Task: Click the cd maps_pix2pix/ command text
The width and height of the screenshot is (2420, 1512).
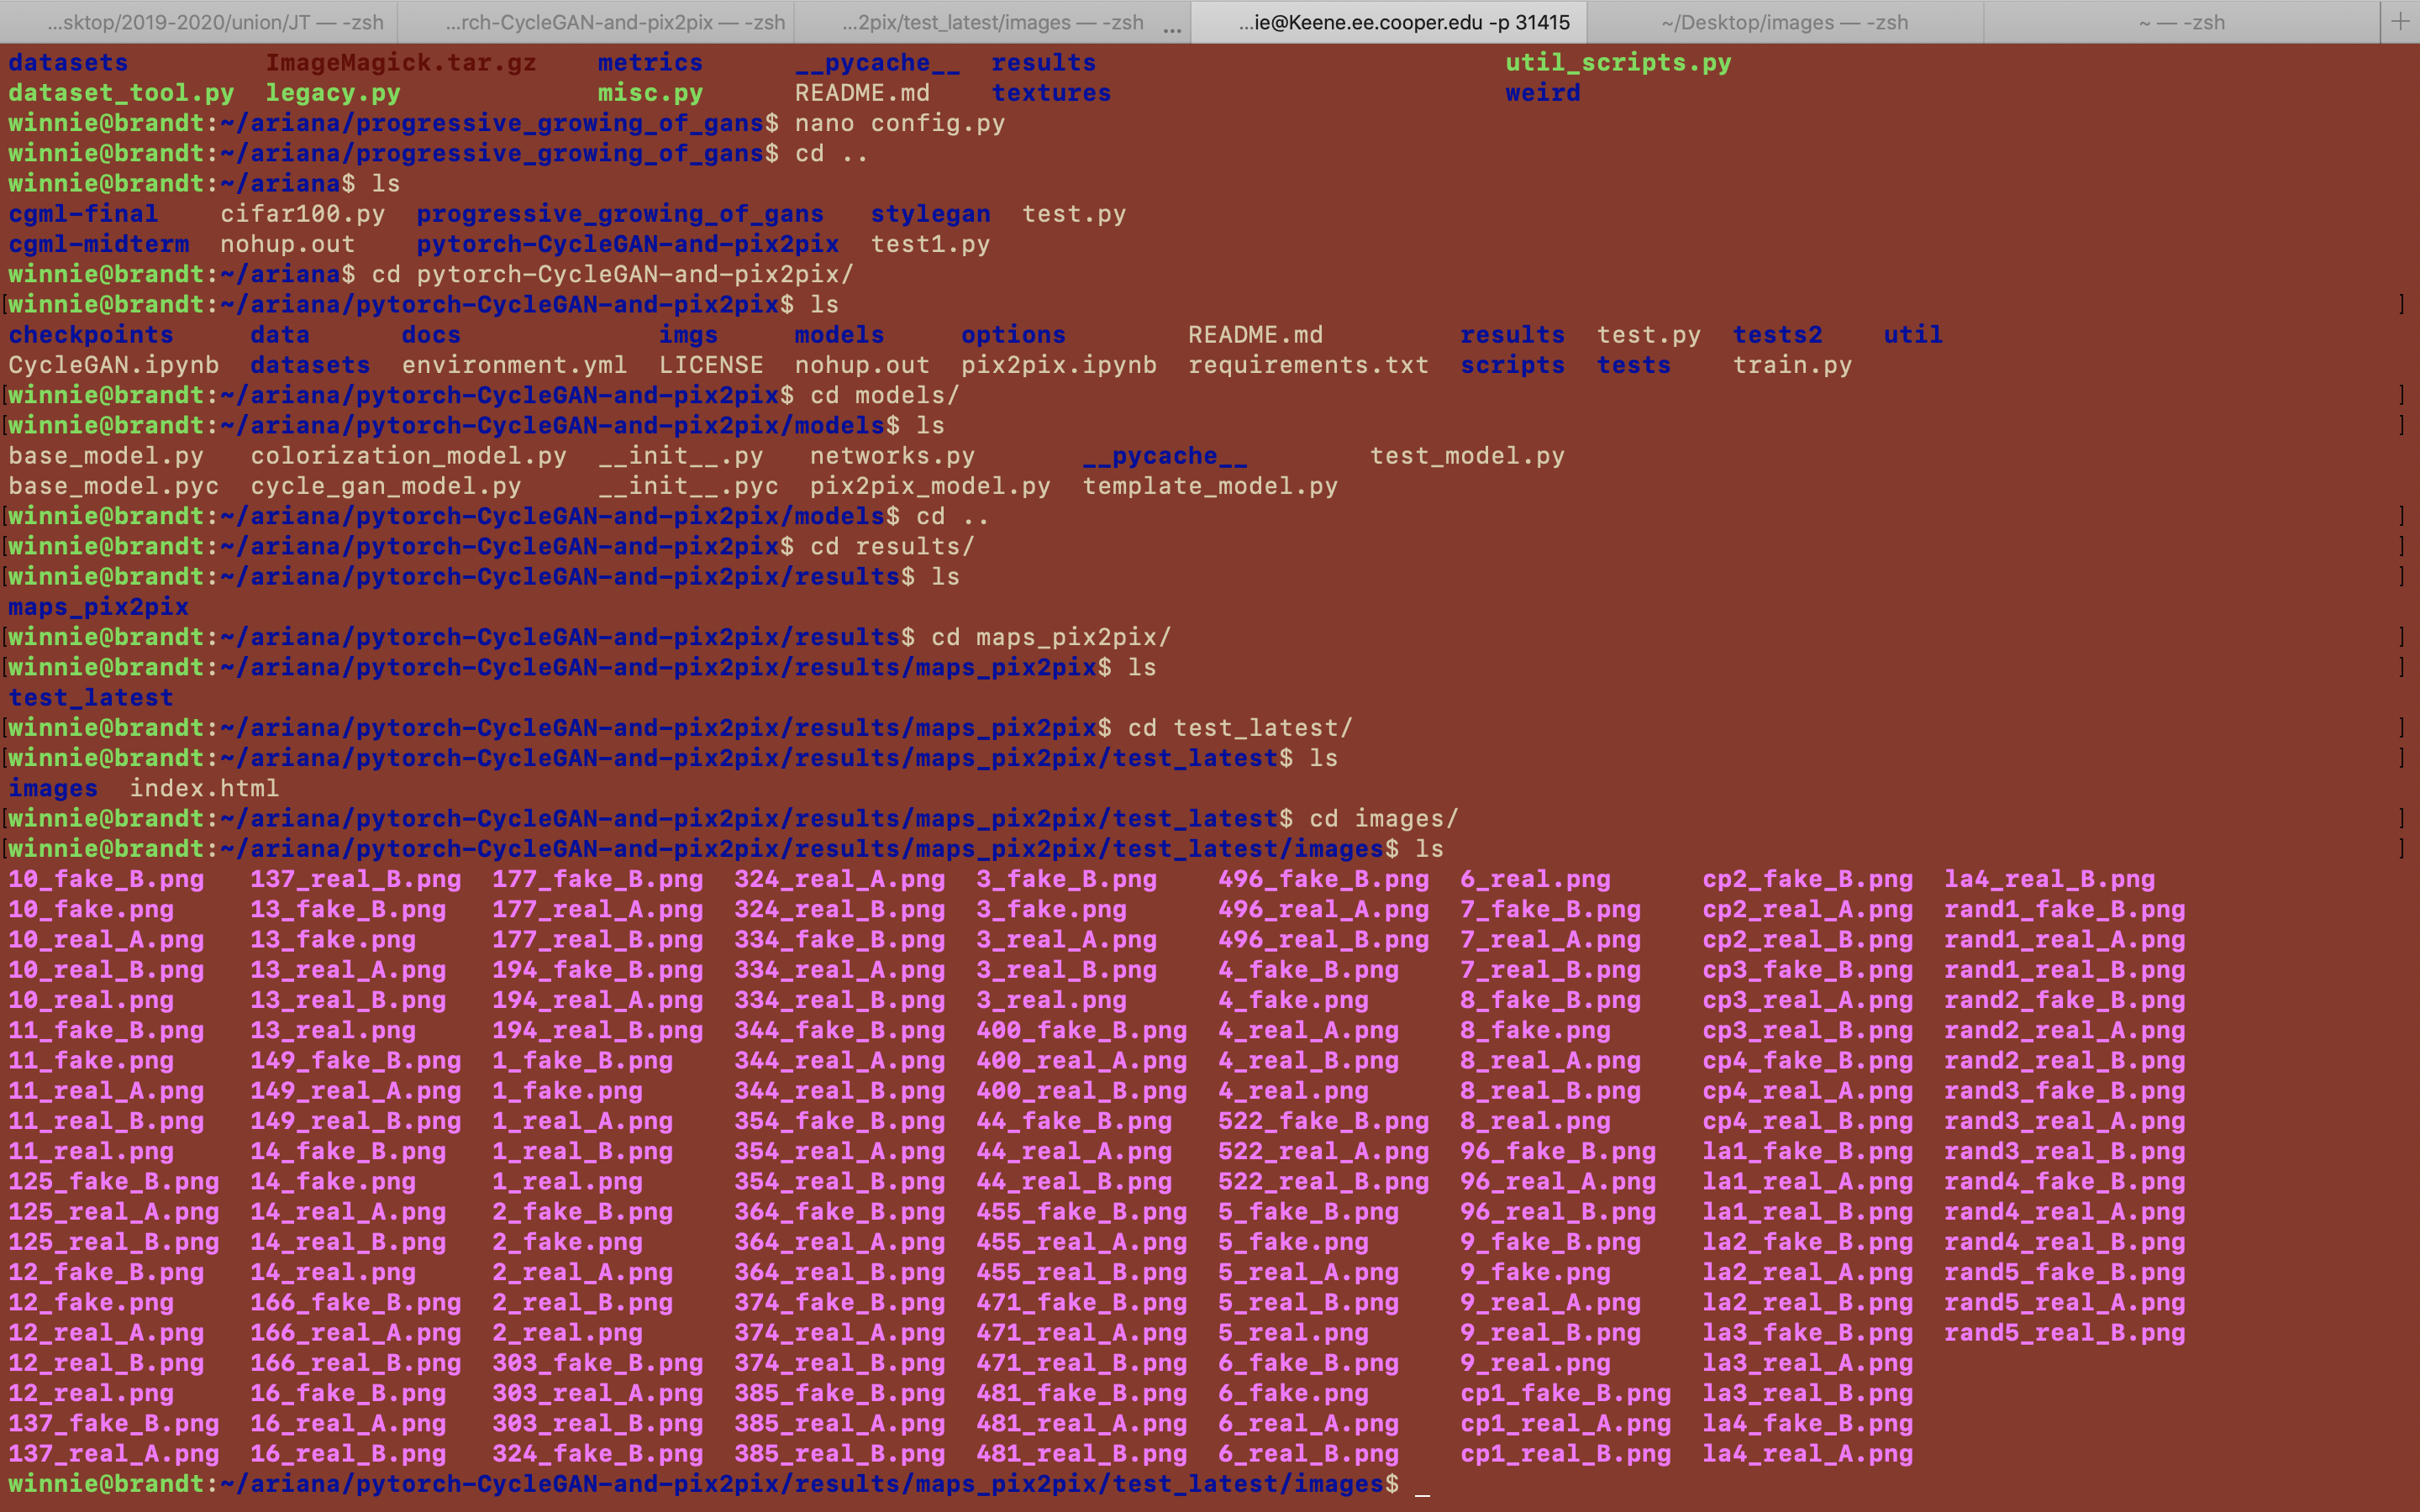Action: pos(1051,637)
